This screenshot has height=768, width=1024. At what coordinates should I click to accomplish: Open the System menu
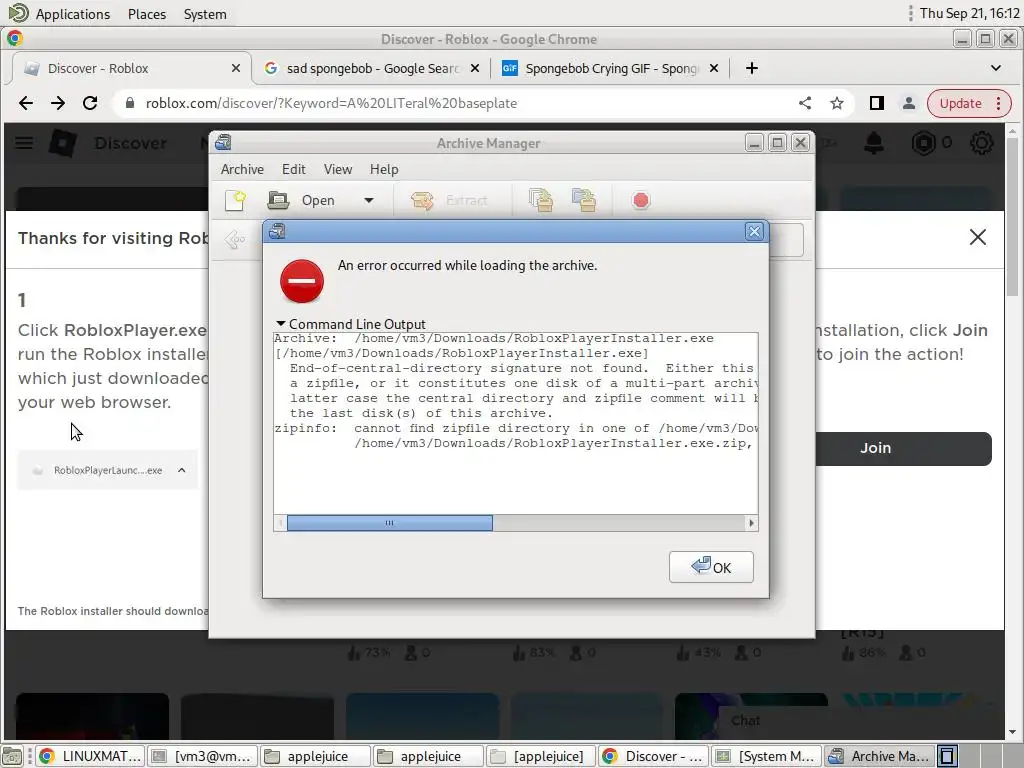coord(205,14)
